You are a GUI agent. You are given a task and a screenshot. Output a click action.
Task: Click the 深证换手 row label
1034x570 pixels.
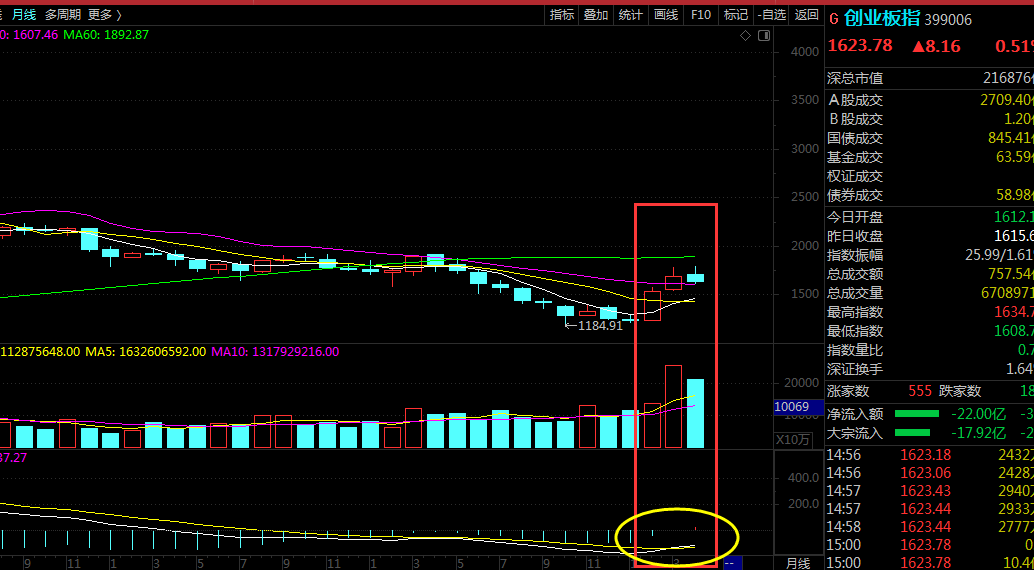tap(855, 369)
